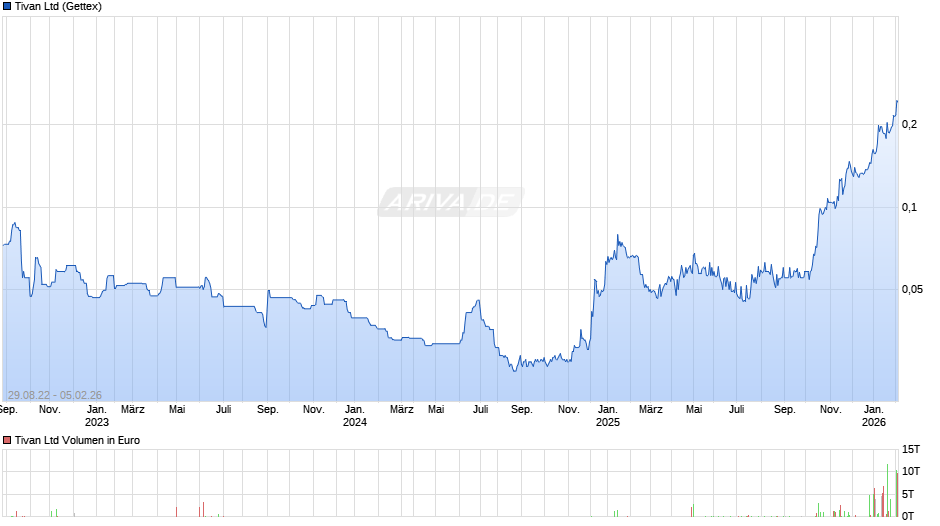Click the 'Nov.' label before Jan. 2026

(x=830, y=410)
